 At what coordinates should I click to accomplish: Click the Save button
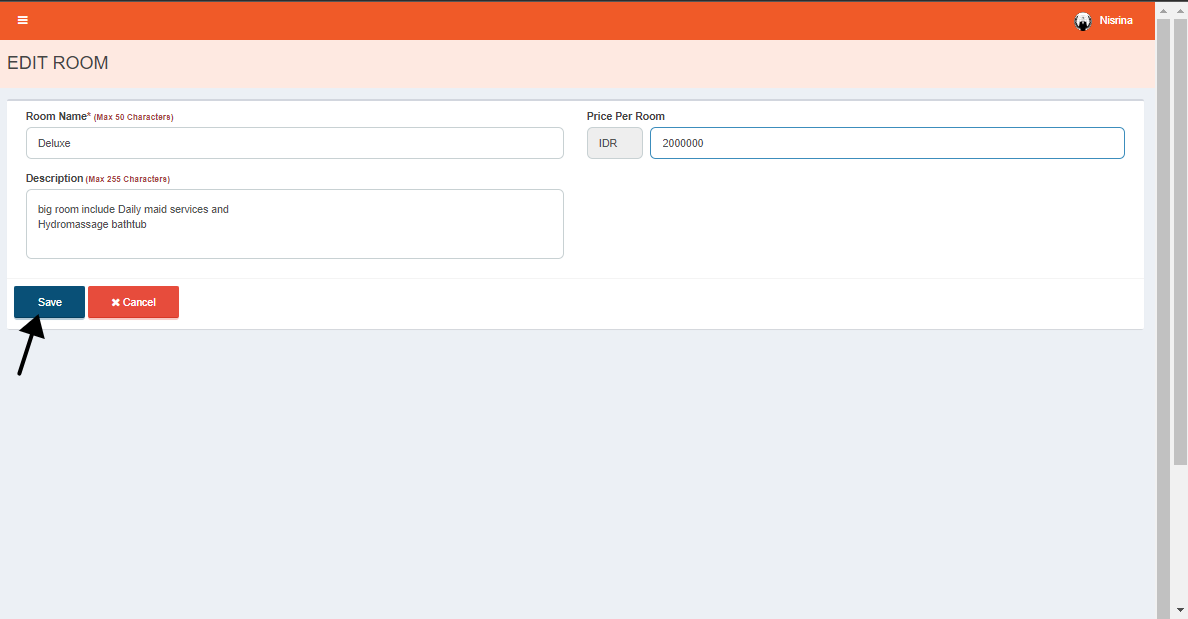pos(49,302)
